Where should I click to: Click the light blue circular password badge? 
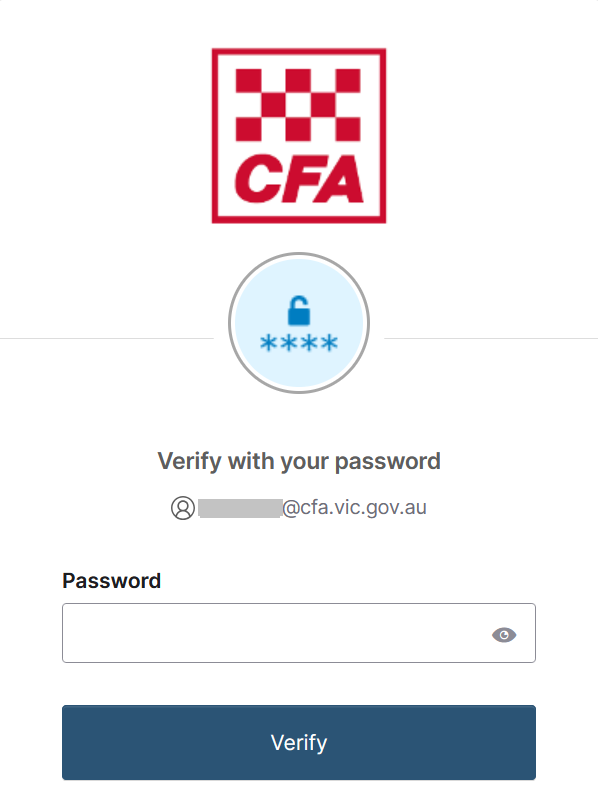click(x=299, y=323)
